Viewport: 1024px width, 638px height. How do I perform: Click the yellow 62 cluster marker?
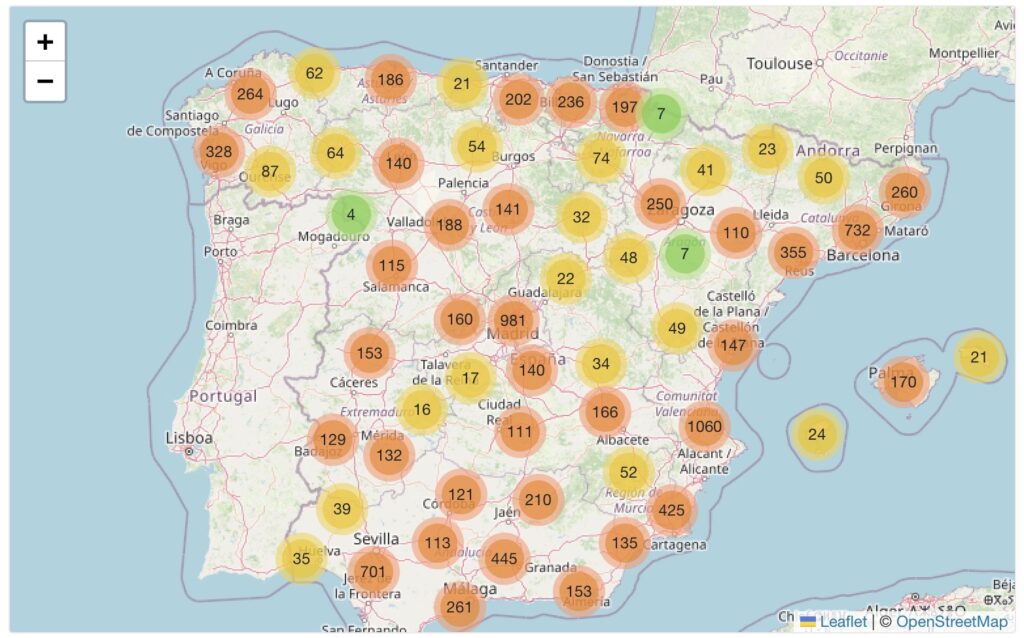pos(315,73)
